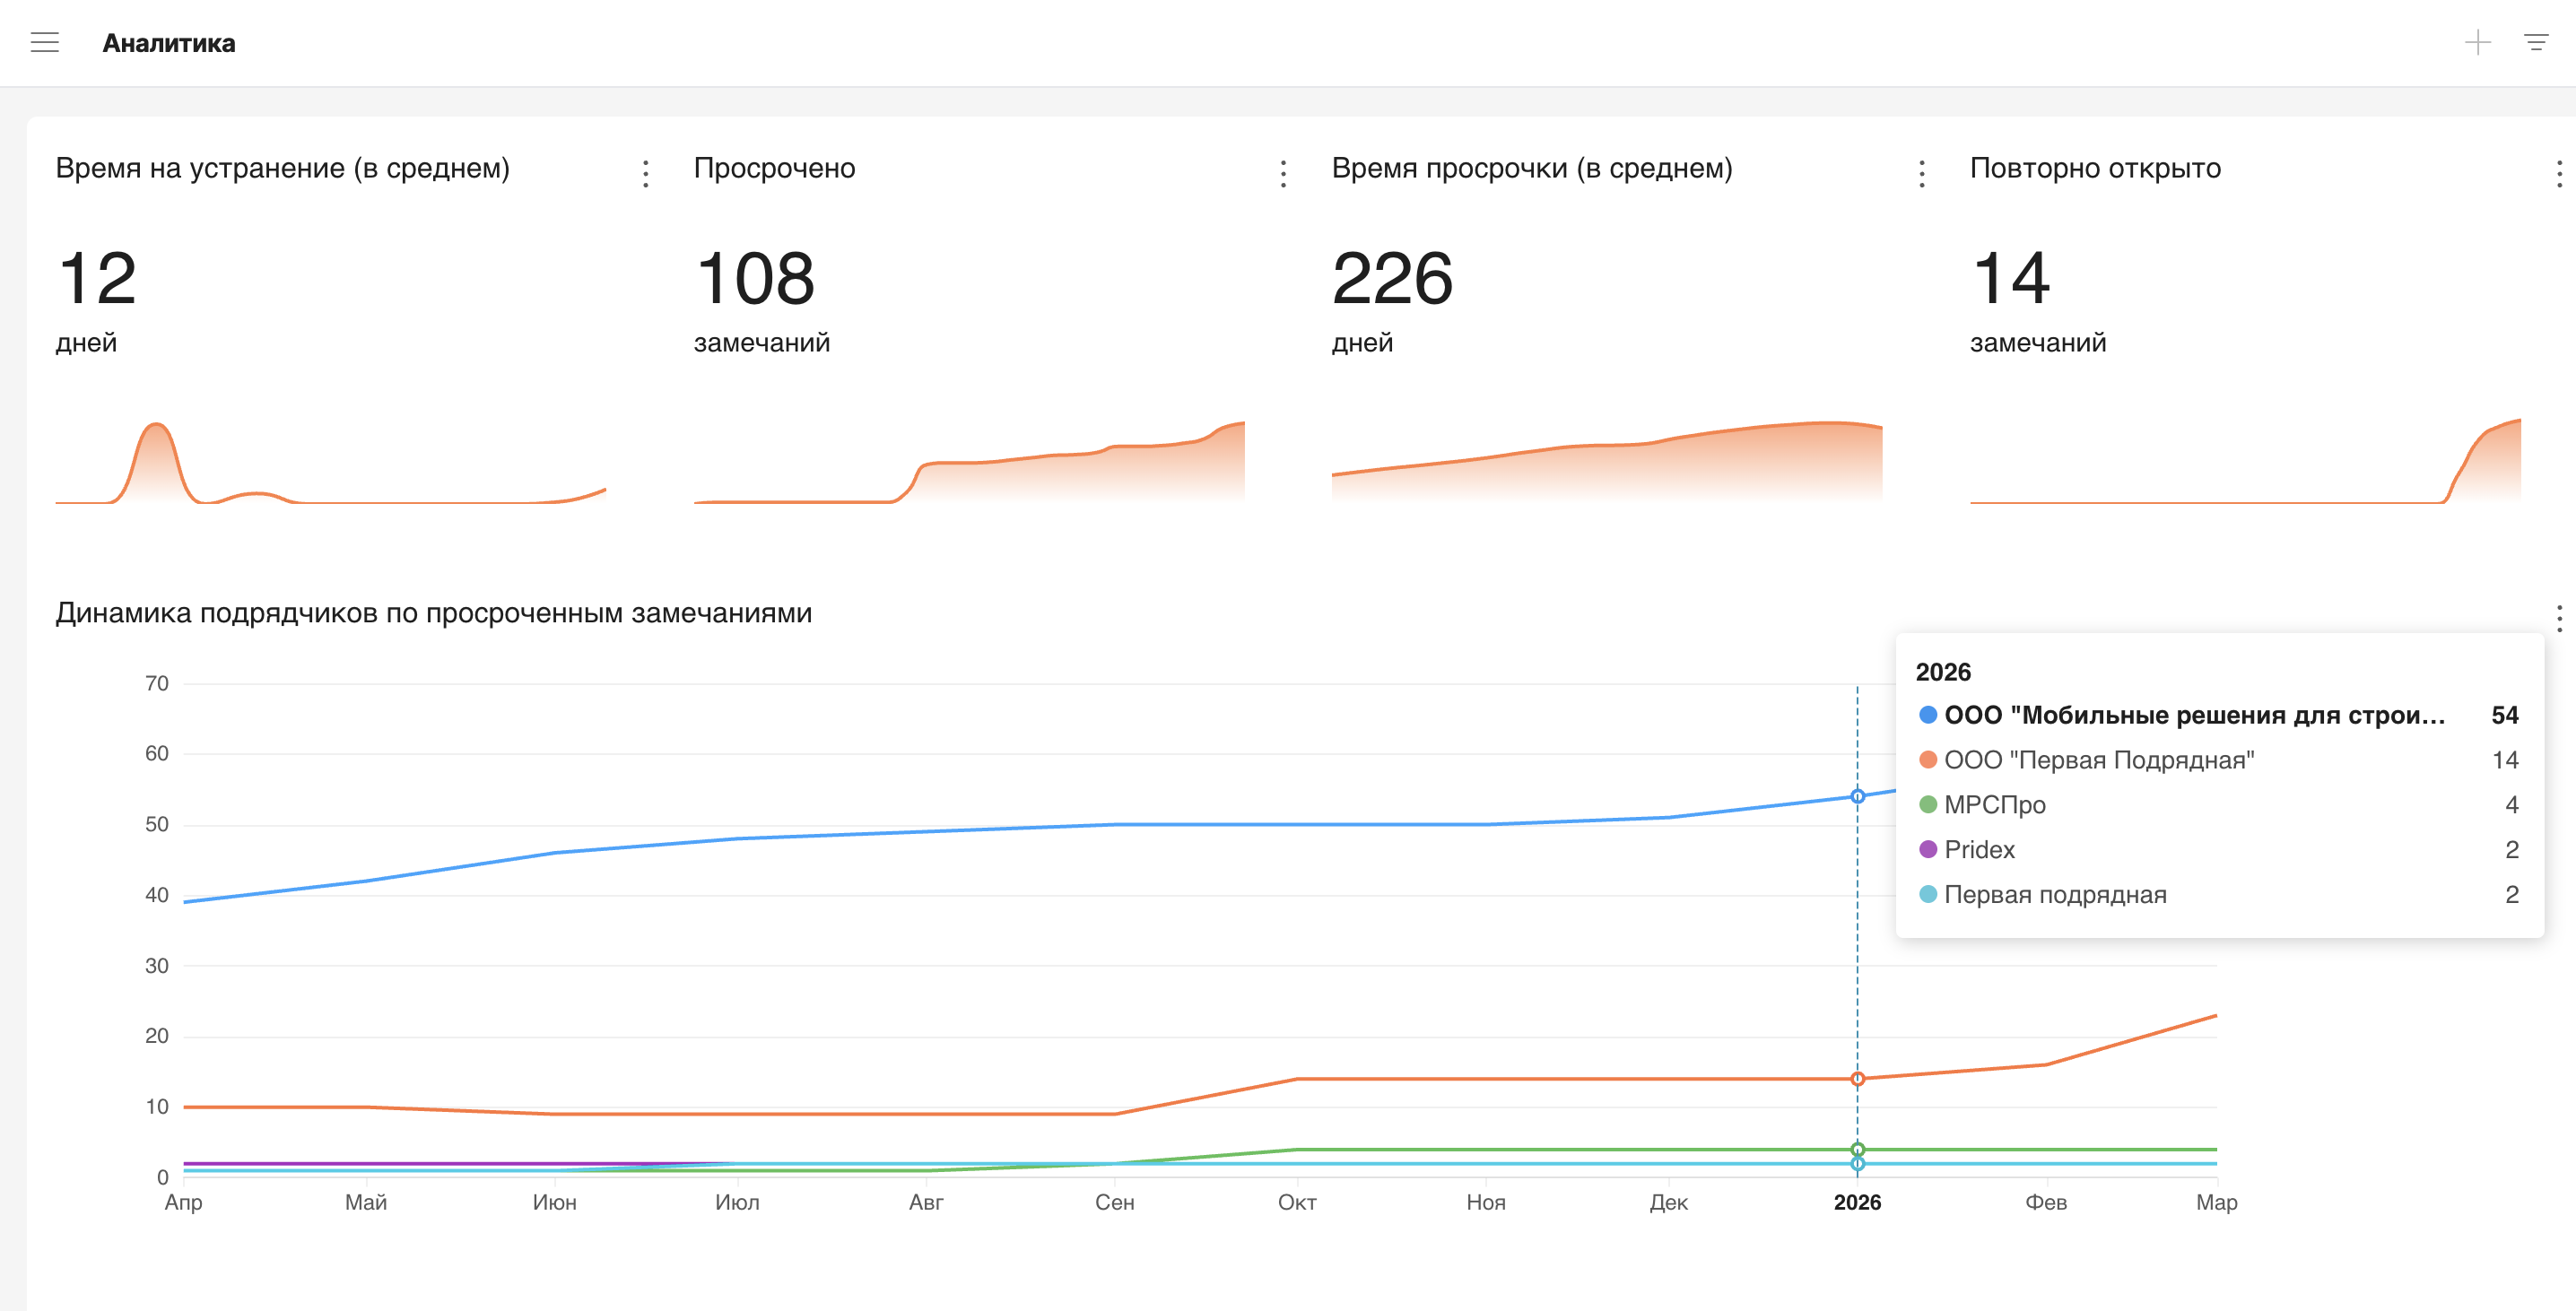Select Pridex entry in the tooltip
Screen dimensions: 2576x1311
(1979, 849)
